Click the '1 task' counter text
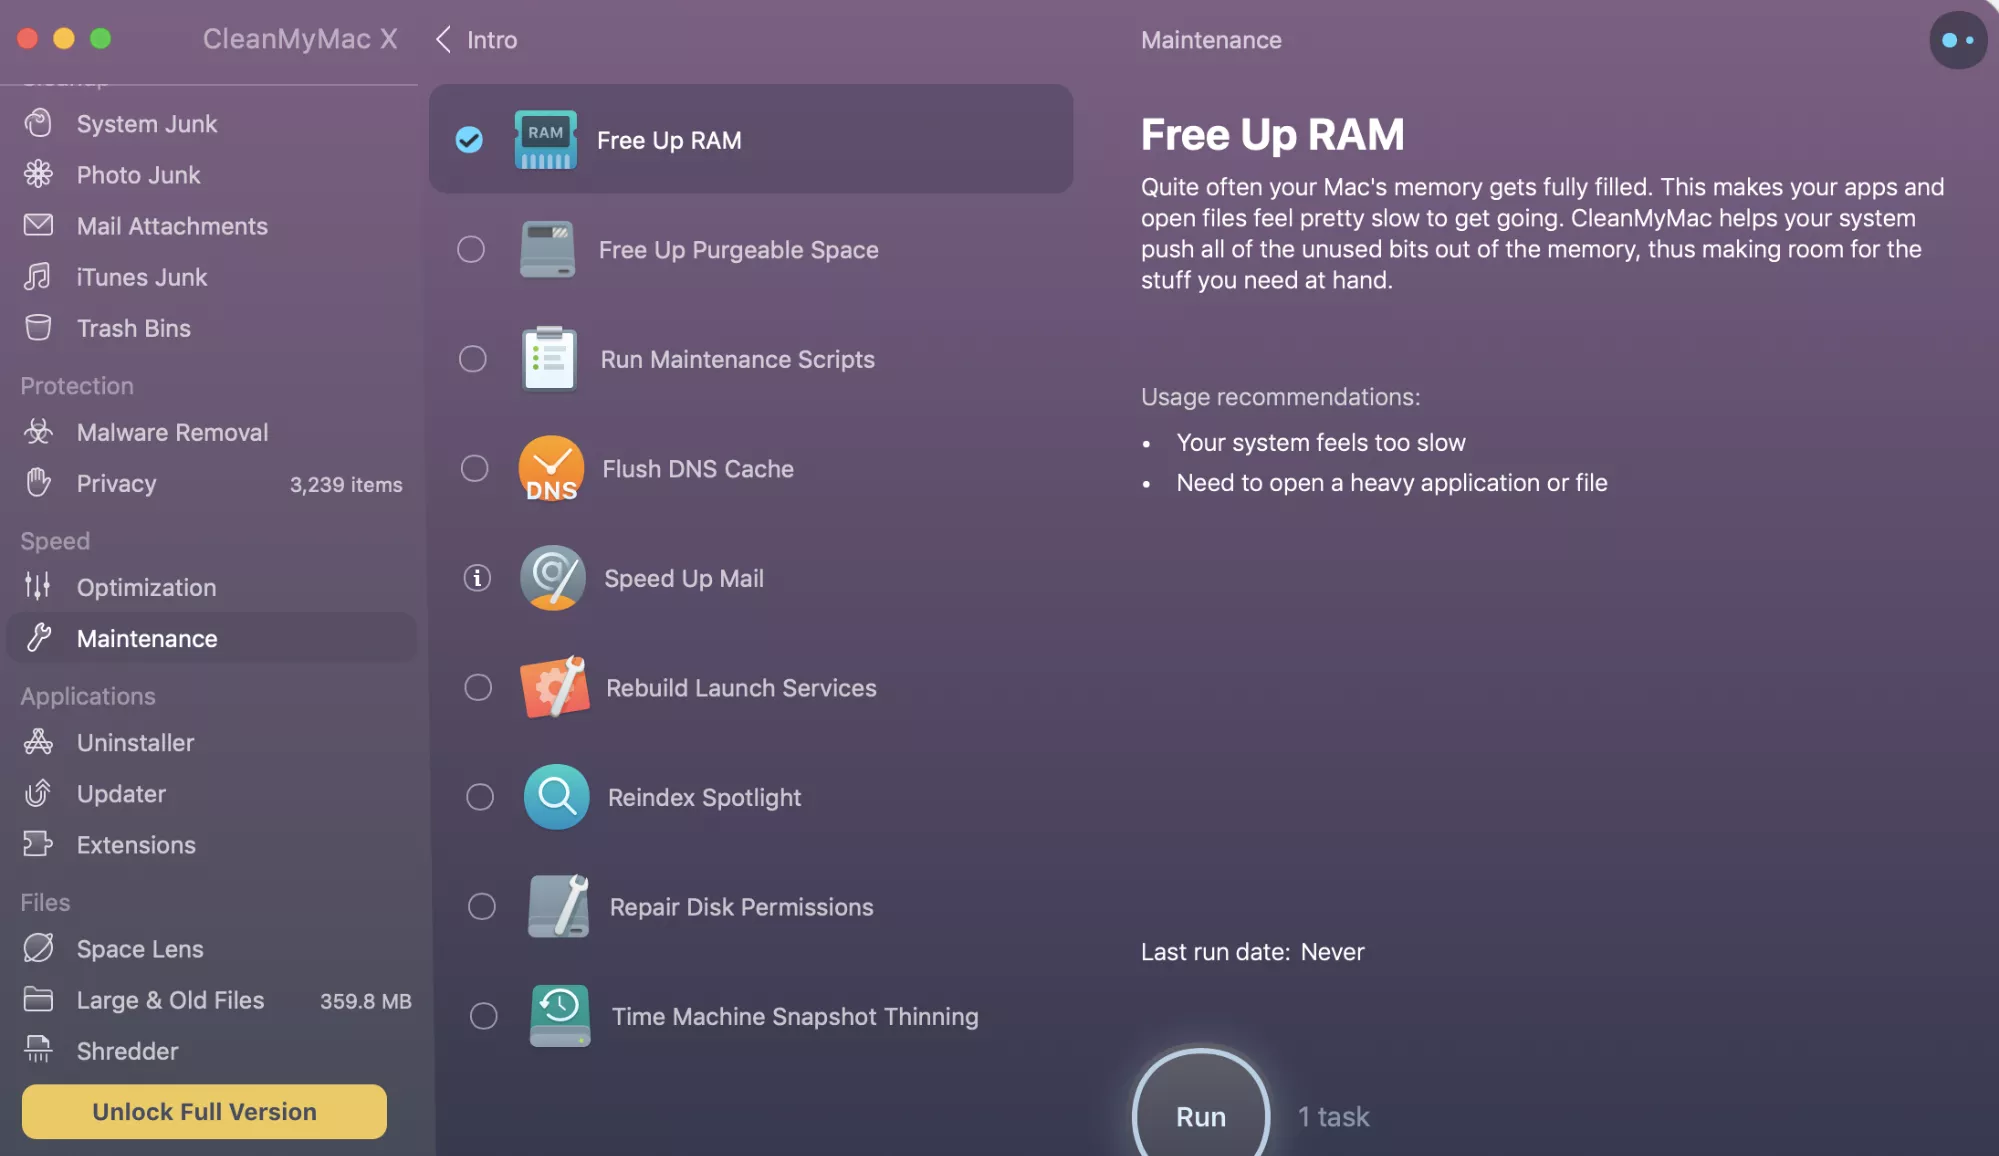 (x=1333, y=1116)
